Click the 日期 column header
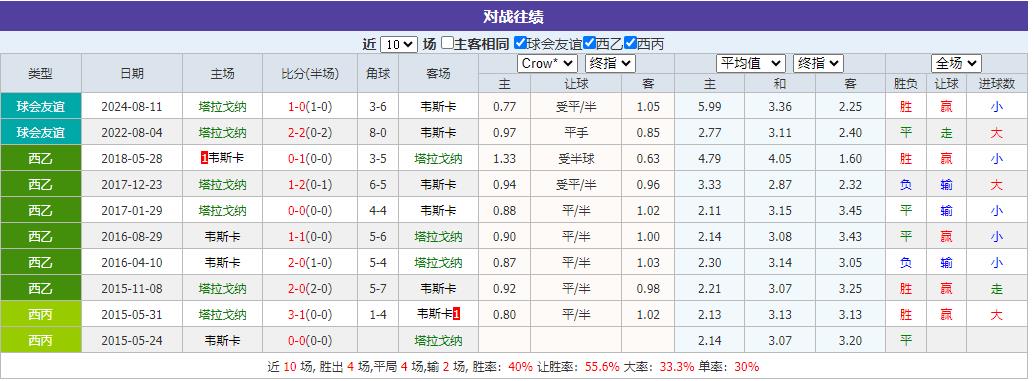1034x381 pixels. 132,73
